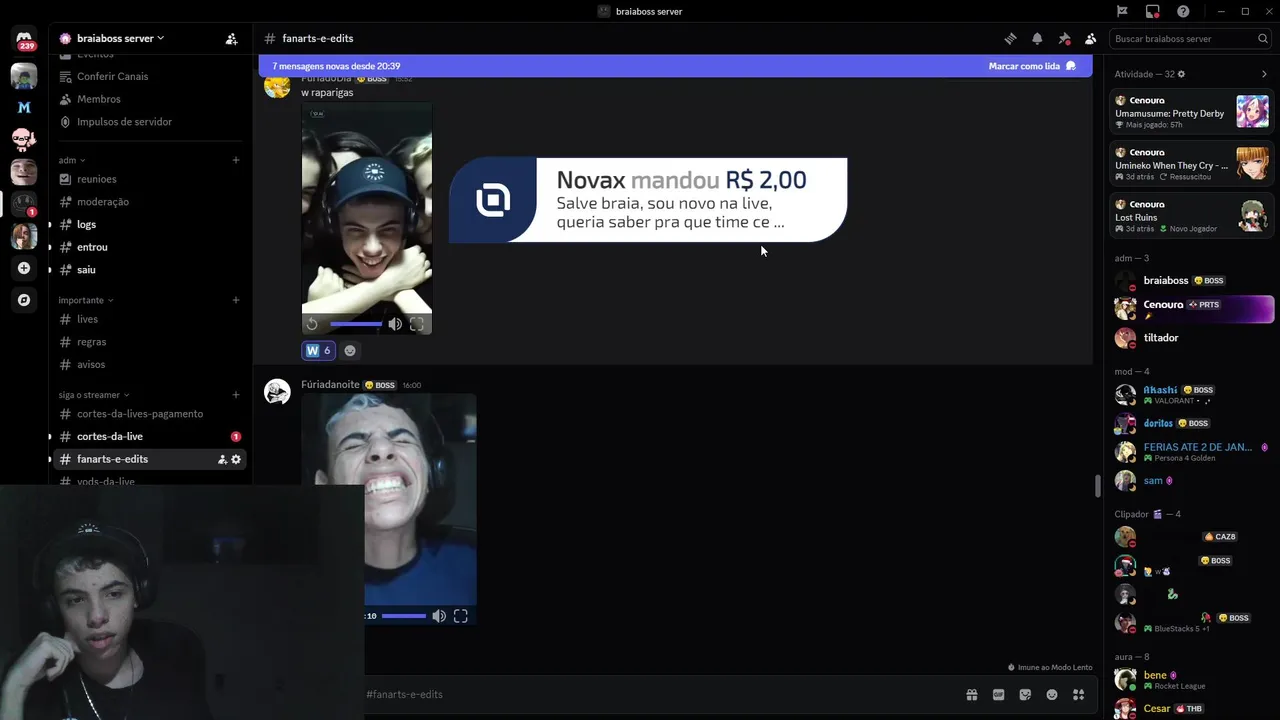
Task: Click the new messages since 20:39 banner
Action: click(x=336, y=66)
